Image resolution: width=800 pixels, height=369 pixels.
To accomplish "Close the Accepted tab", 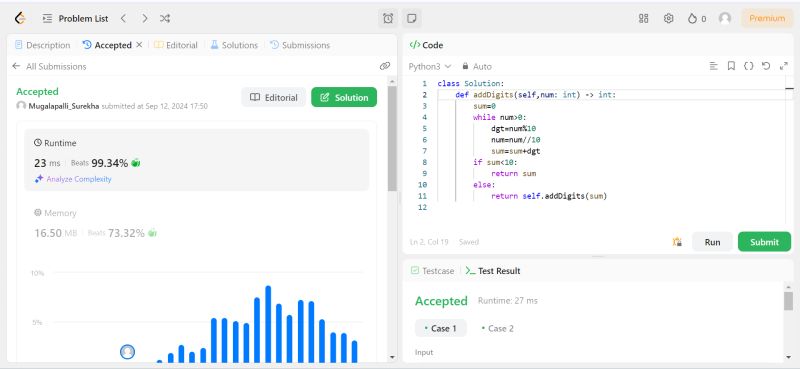I will click(139, 45).
